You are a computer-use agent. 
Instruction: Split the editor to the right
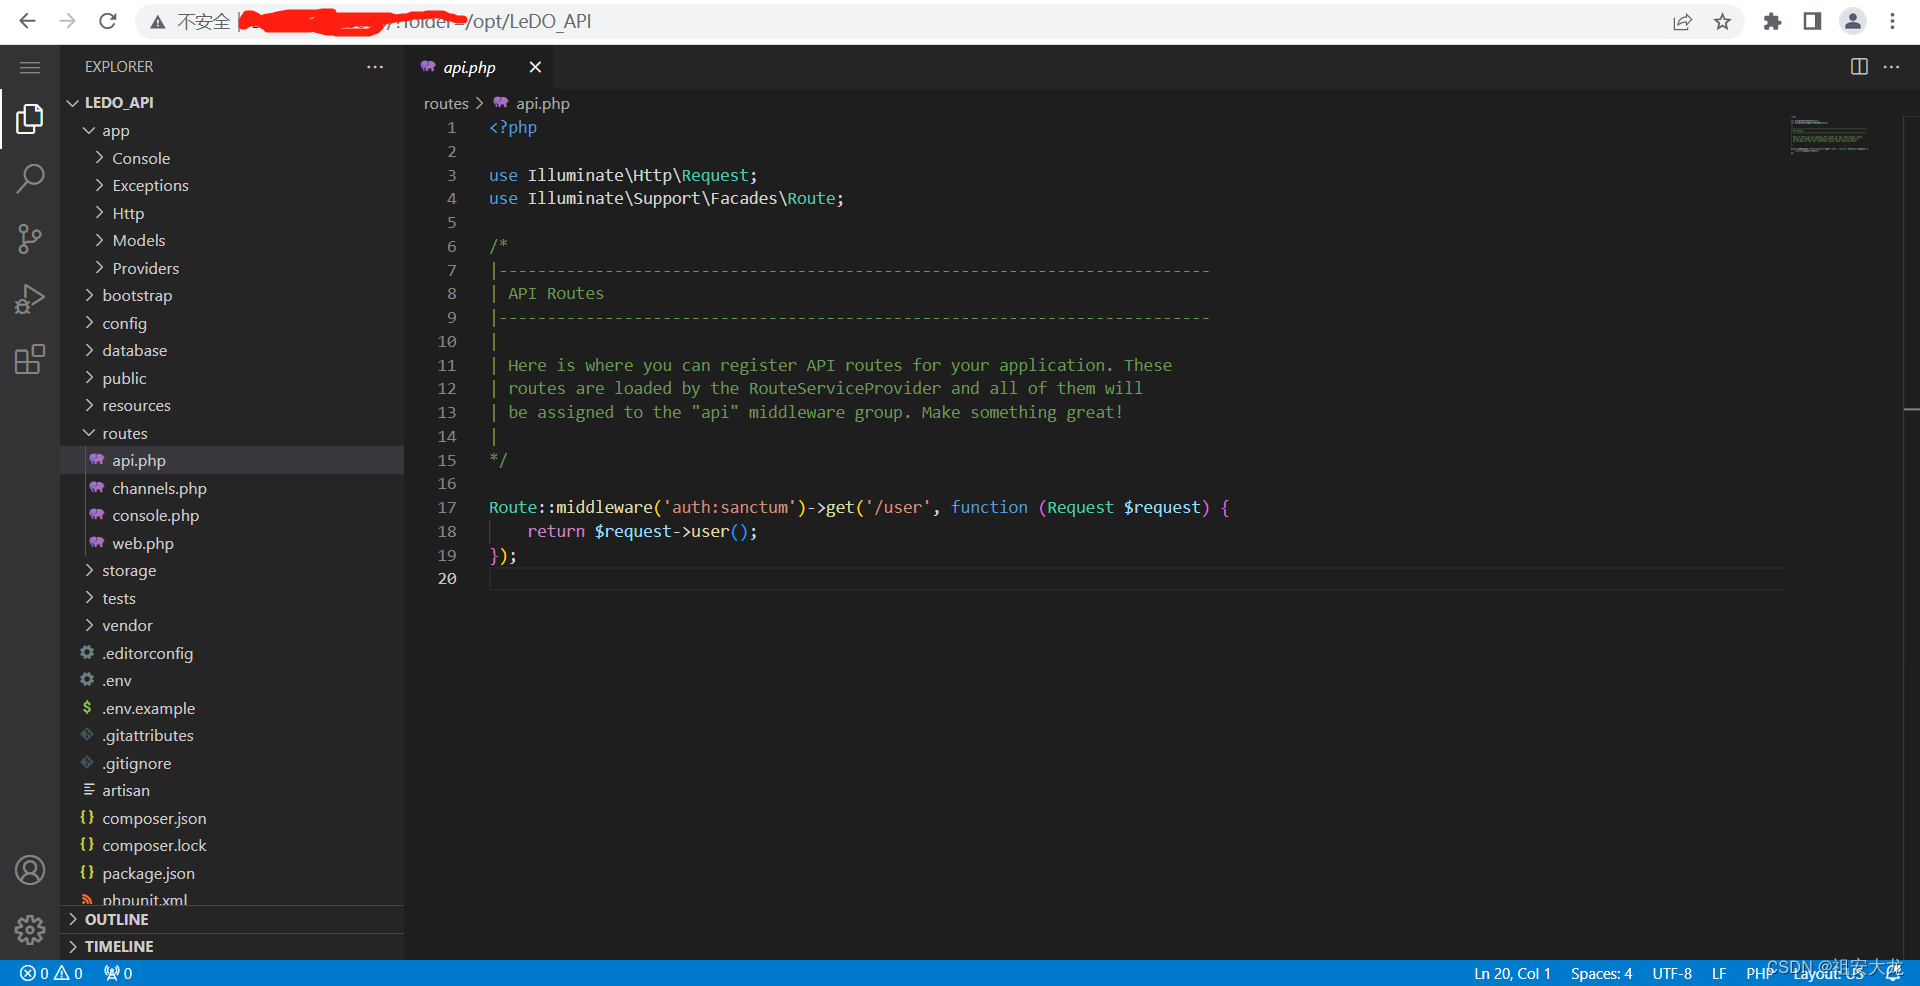1859,67
